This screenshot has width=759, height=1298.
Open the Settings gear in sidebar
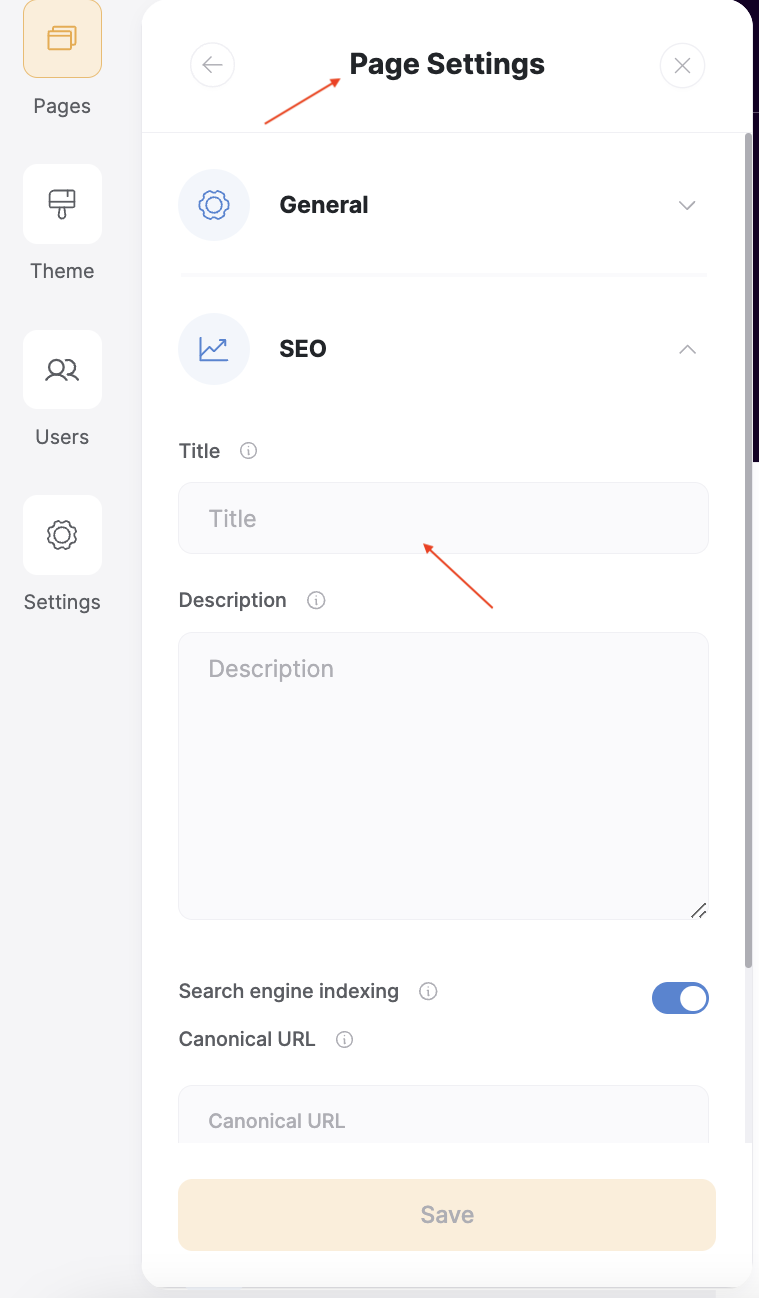pos(62,535)
